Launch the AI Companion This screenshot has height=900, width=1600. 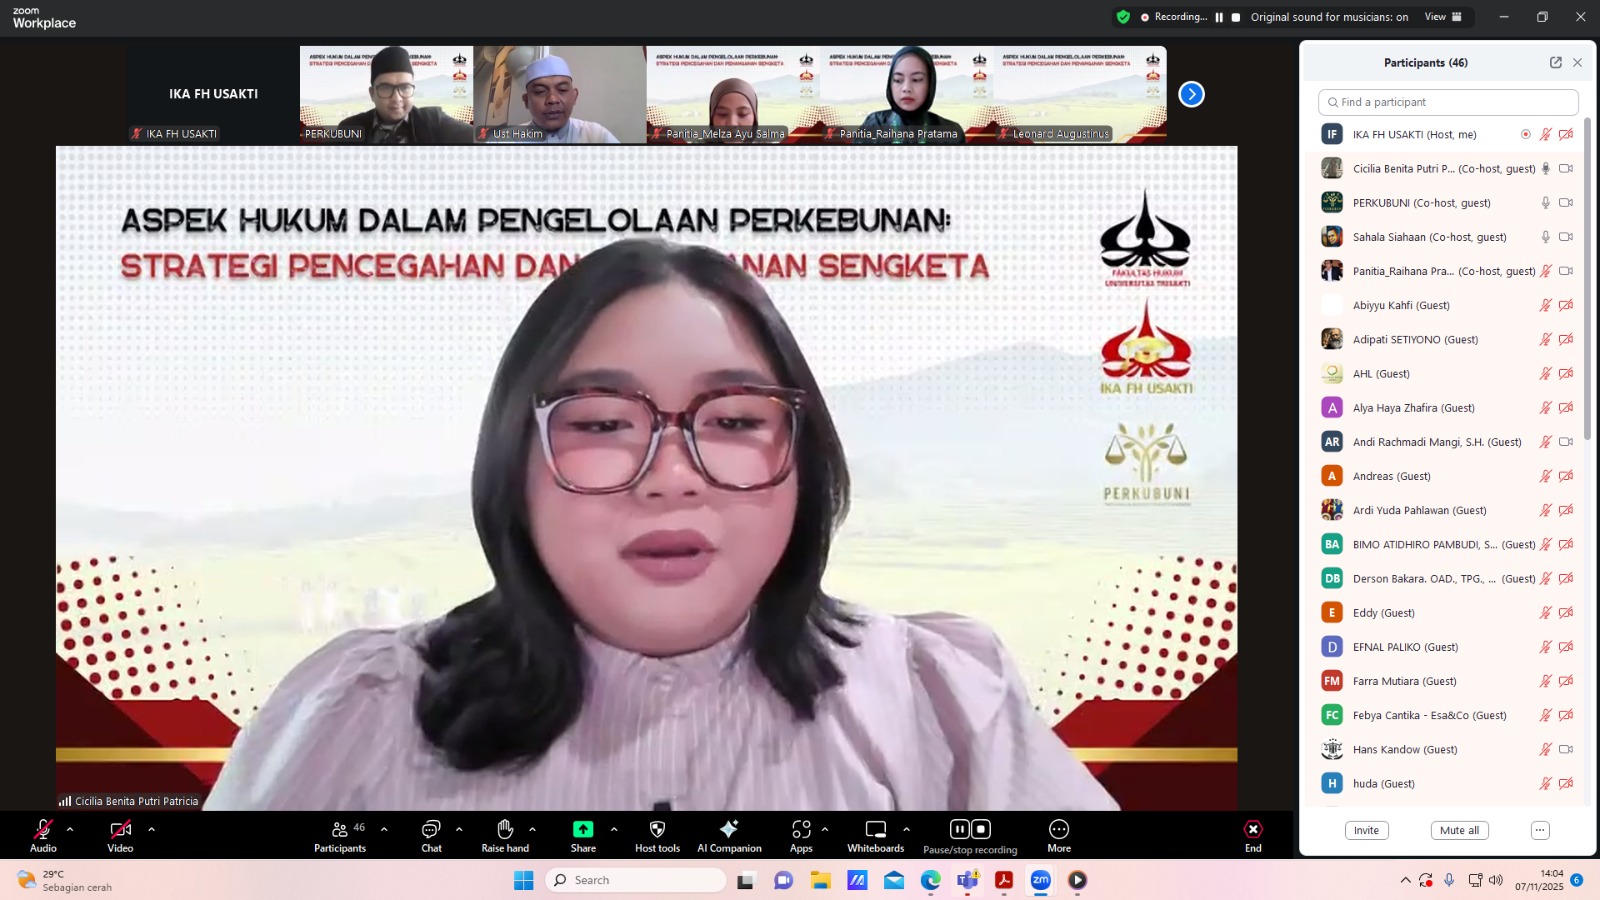pos(729,830)
